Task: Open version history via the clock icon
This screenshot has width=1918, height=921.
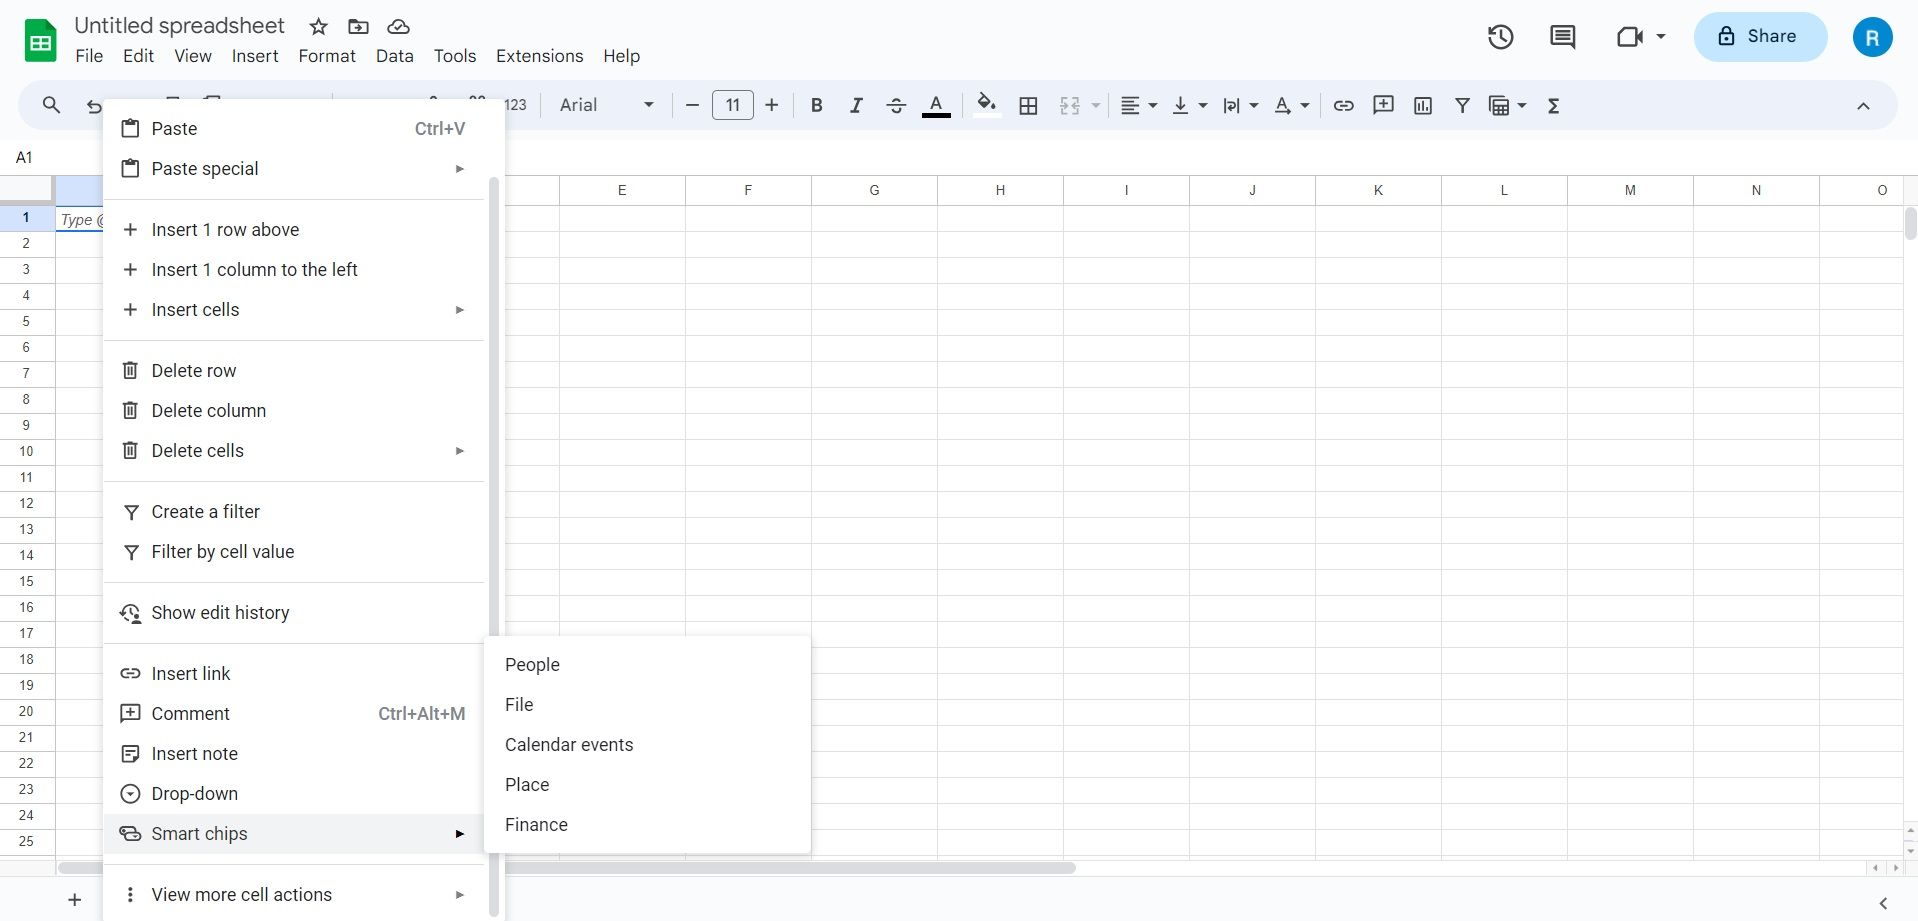Action: coord(1500,36)
